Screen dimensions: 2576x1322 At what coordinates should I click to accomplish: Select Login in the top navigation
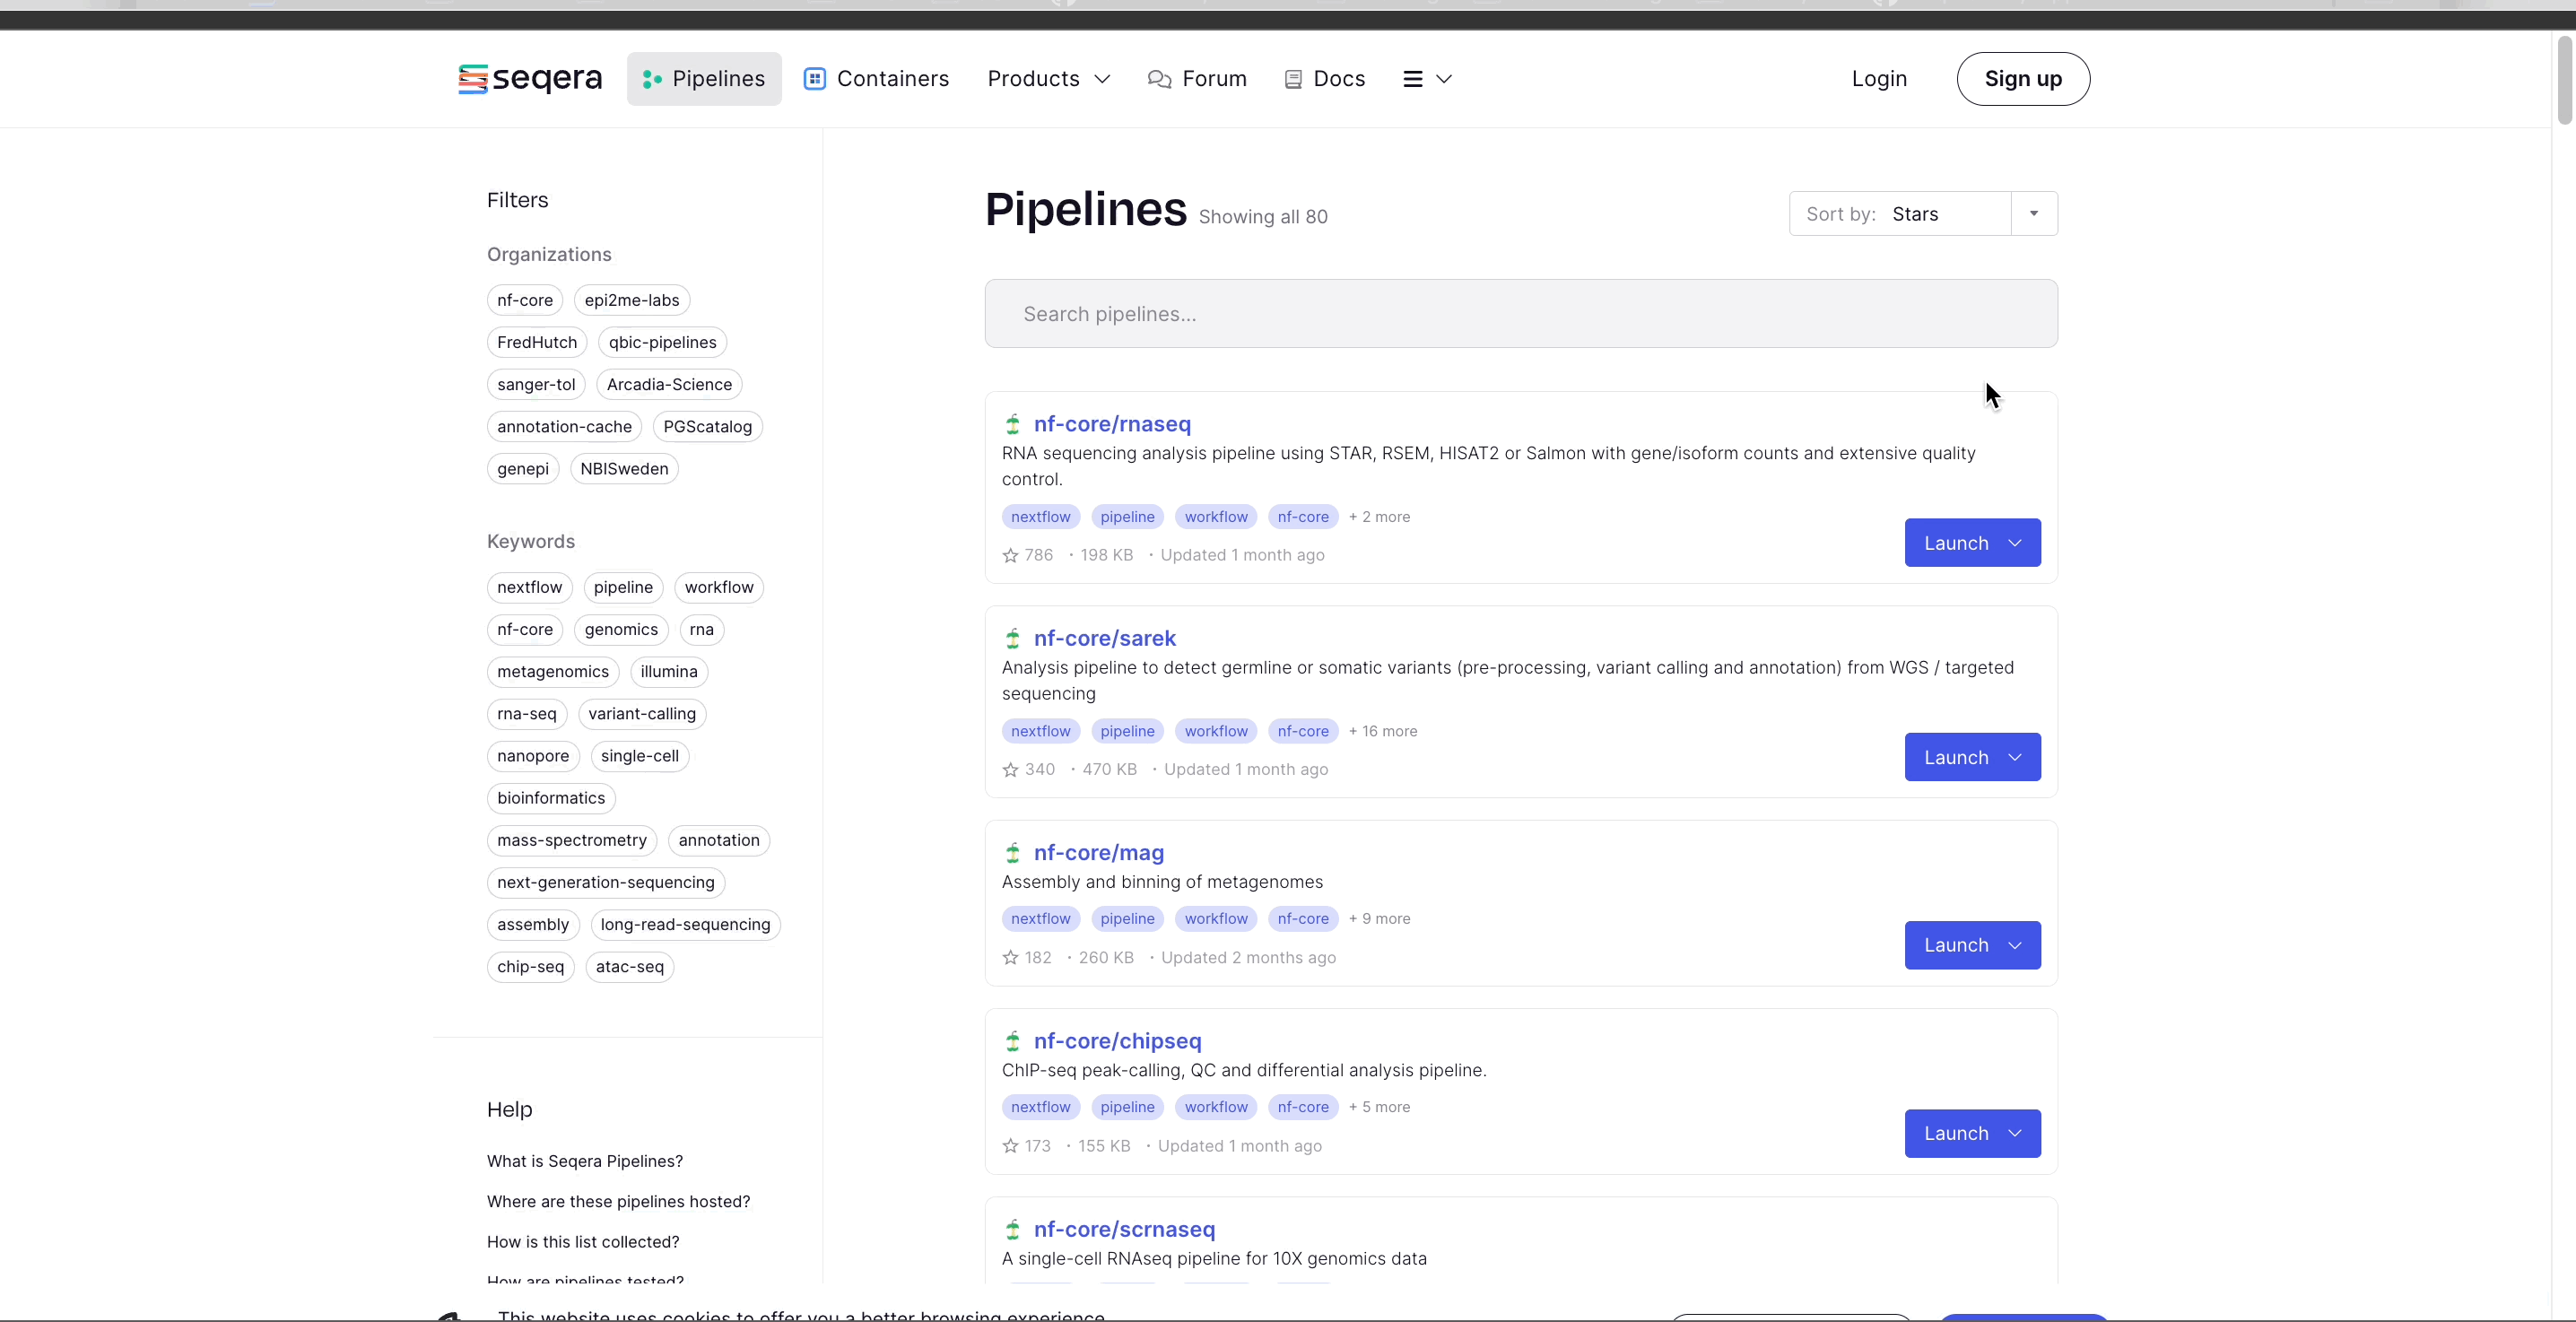point(1878,79)
